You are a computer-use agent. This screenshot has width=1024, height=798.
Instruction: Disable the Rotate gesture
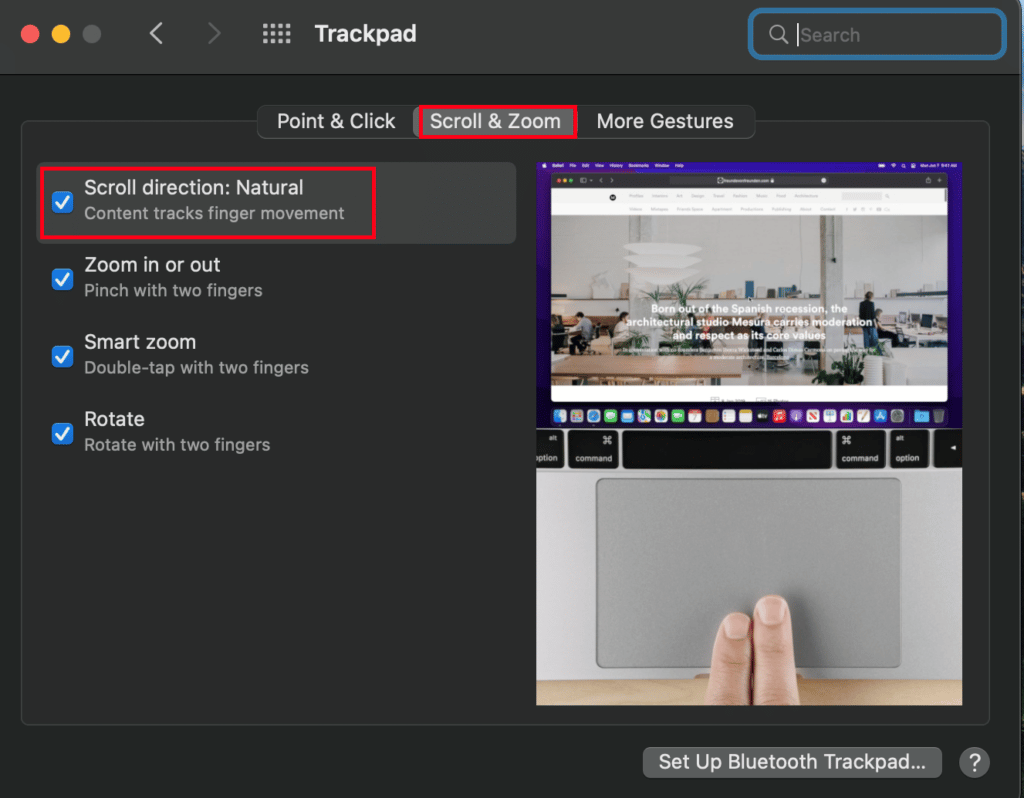pyautogui.click(x=62, y=433)
